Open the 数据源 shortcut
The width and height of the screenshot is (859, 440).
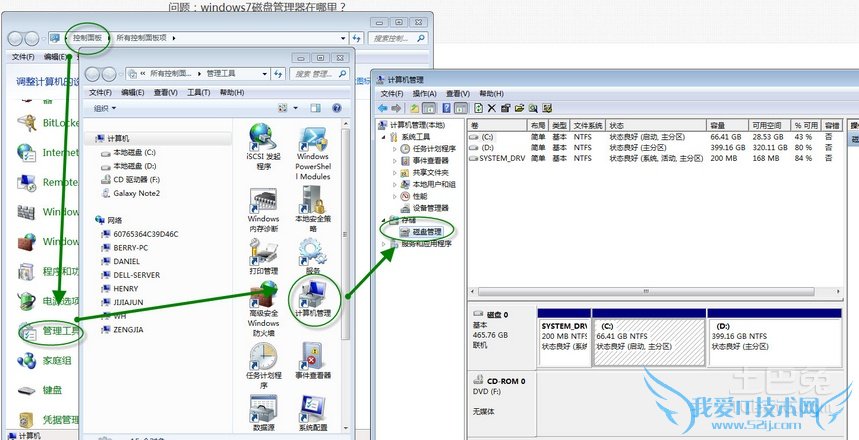click(x=263, y=413)
